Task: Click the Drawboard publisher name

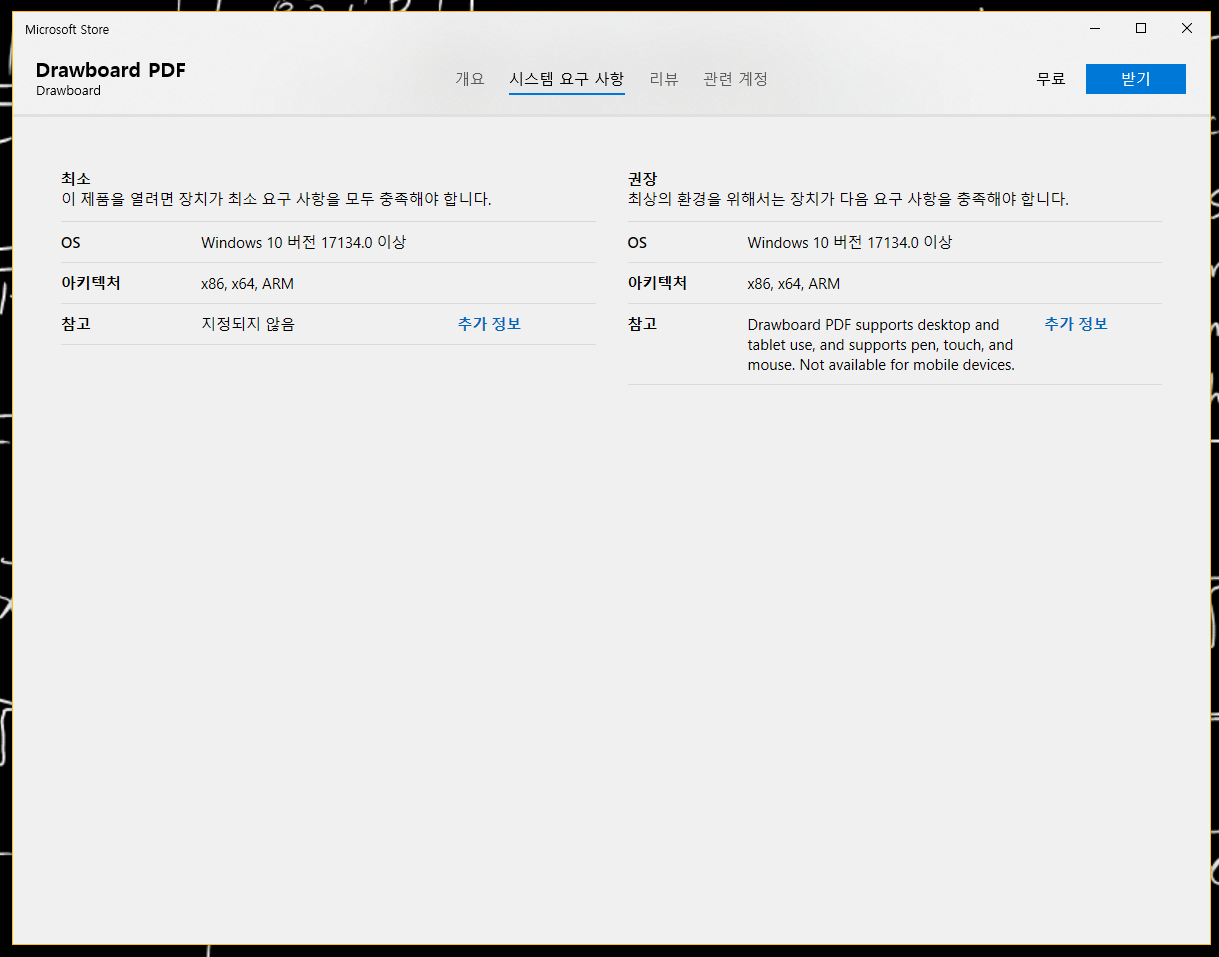Action: [68, 91]
